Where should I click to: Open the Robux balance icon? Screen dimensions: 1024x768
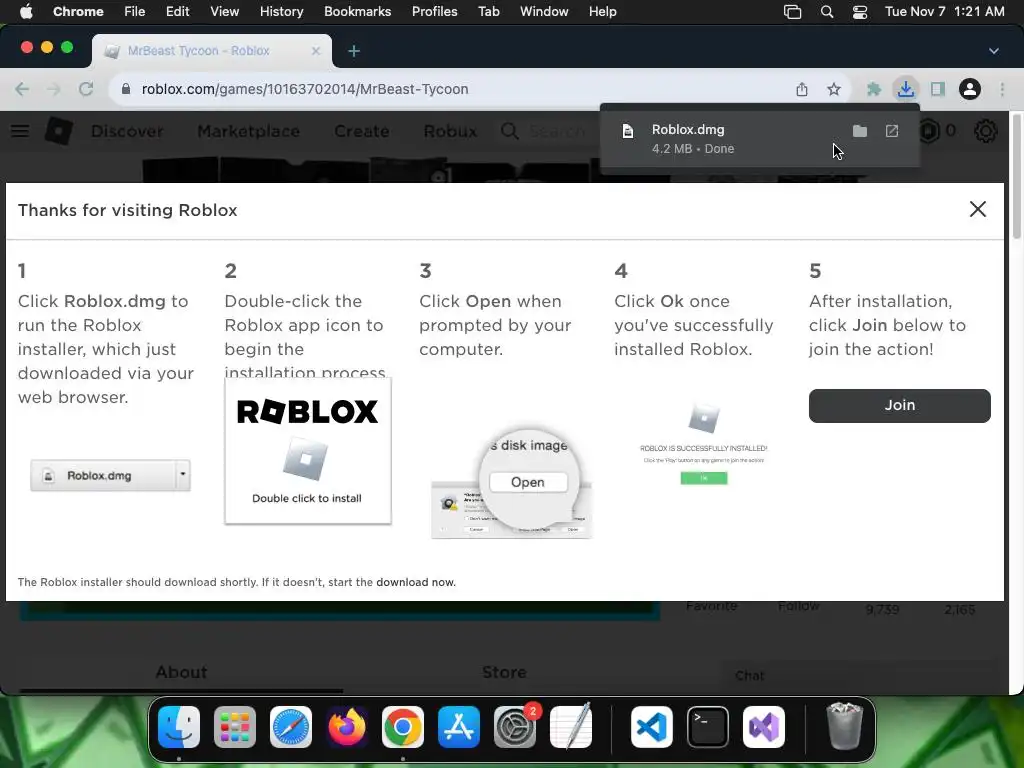[929, 131]
